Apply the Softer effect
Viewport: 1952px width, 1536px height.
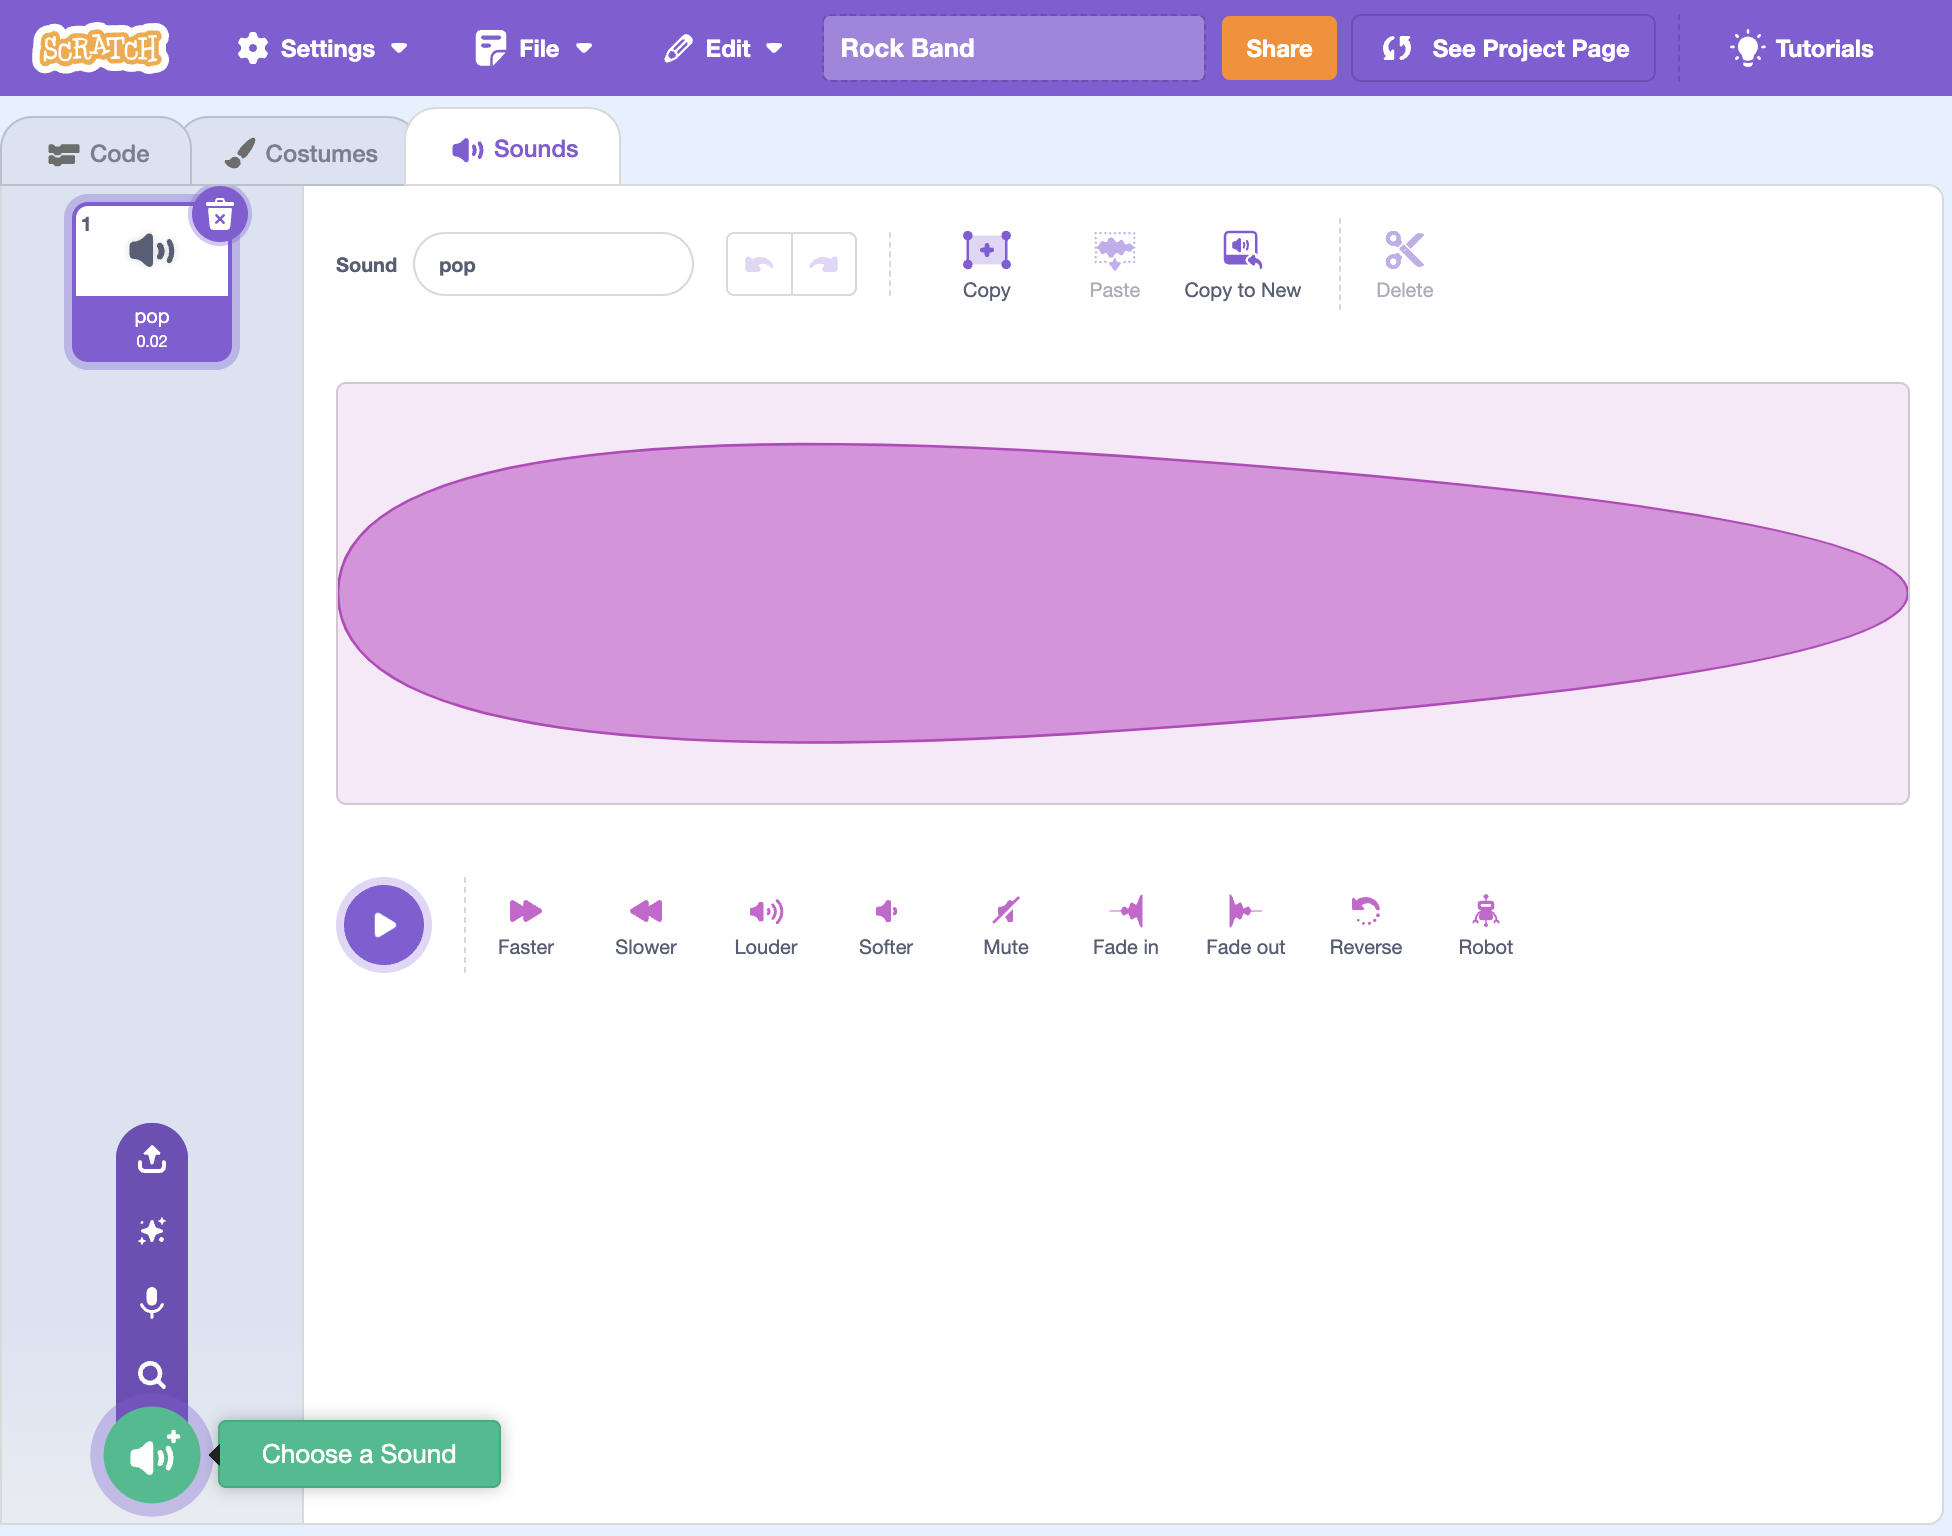pos(885,924)
